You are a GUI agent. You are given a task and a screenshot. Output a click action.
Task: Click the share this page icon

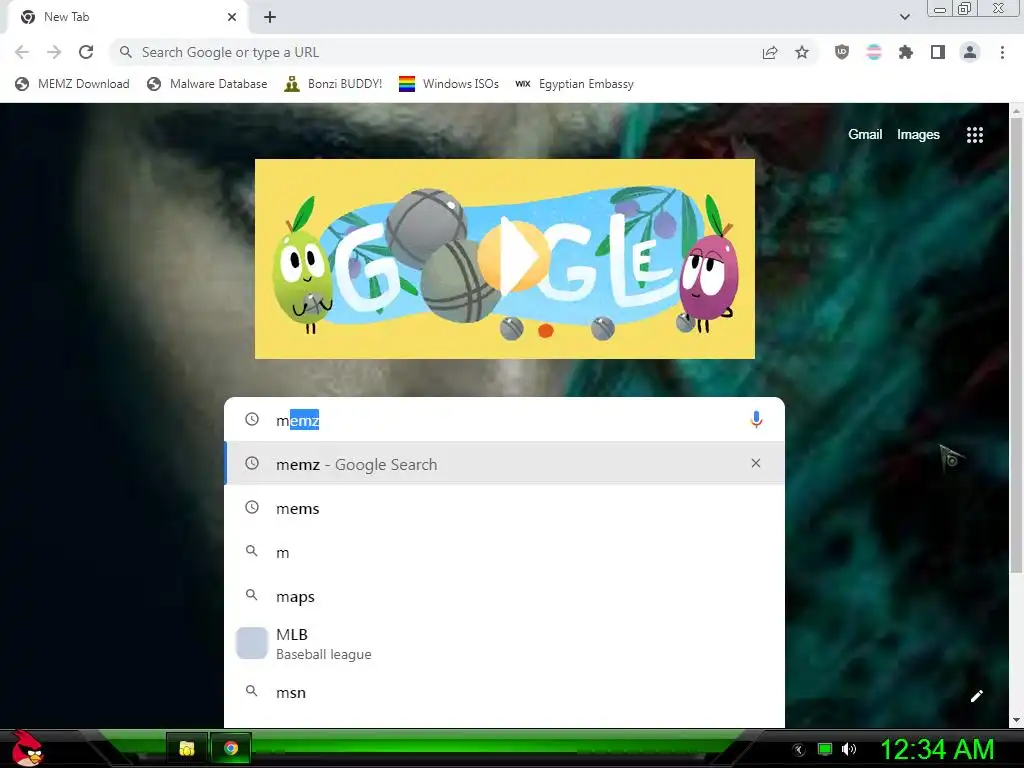pos(770,52)
